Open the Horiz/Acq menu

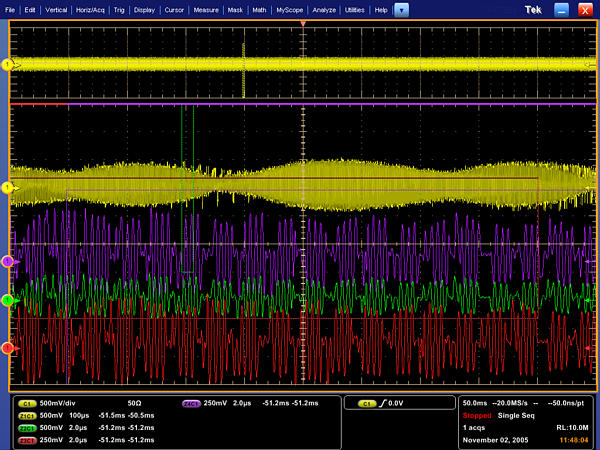(90, 9)
